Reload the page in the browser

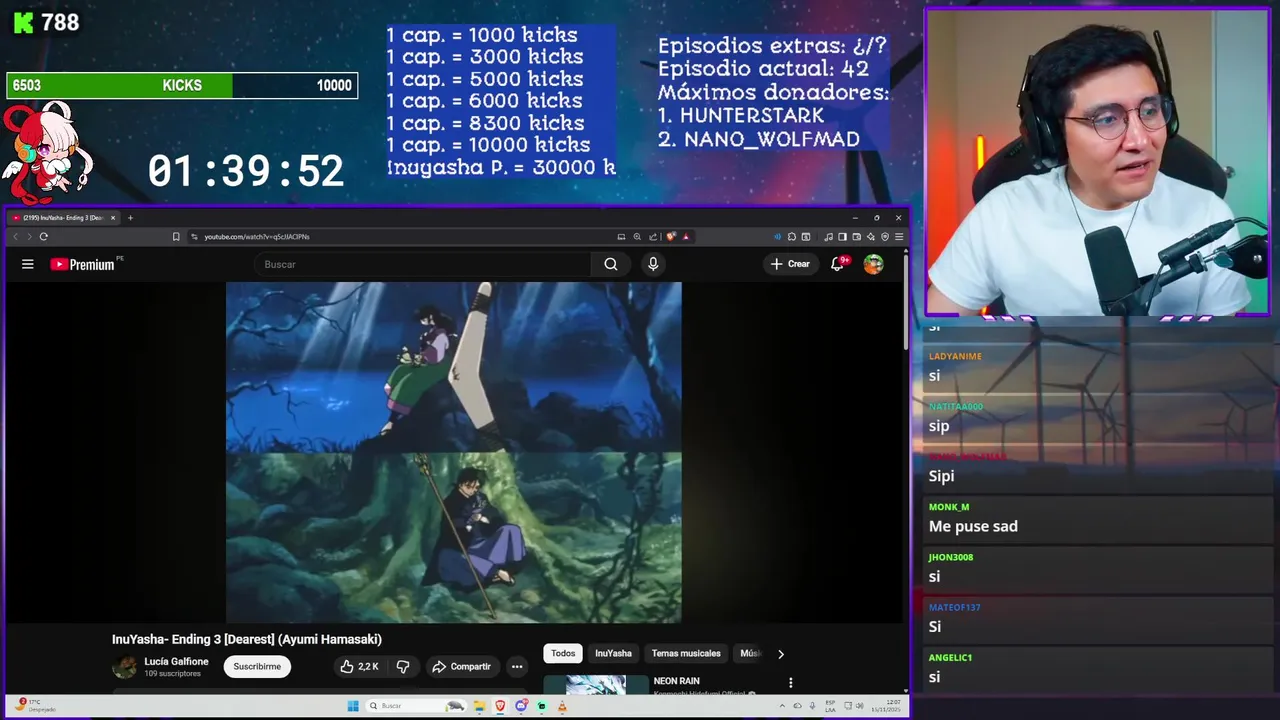click(44, 237)
